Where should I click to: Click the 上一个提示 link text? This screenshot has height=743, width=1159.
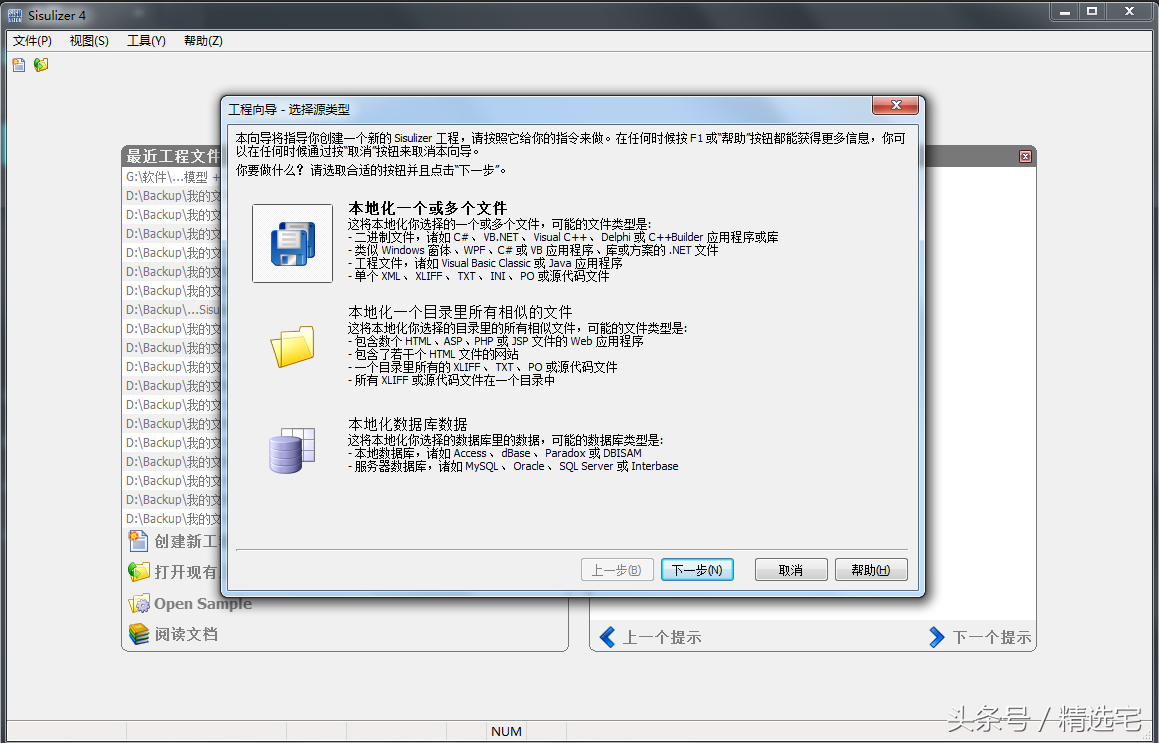662,637
